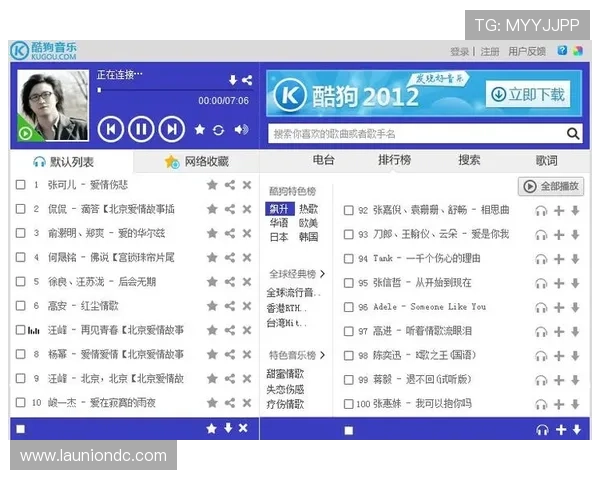
Task: Add chart song 93 爱是你我 to list
Action: click(x=559, y=235)
